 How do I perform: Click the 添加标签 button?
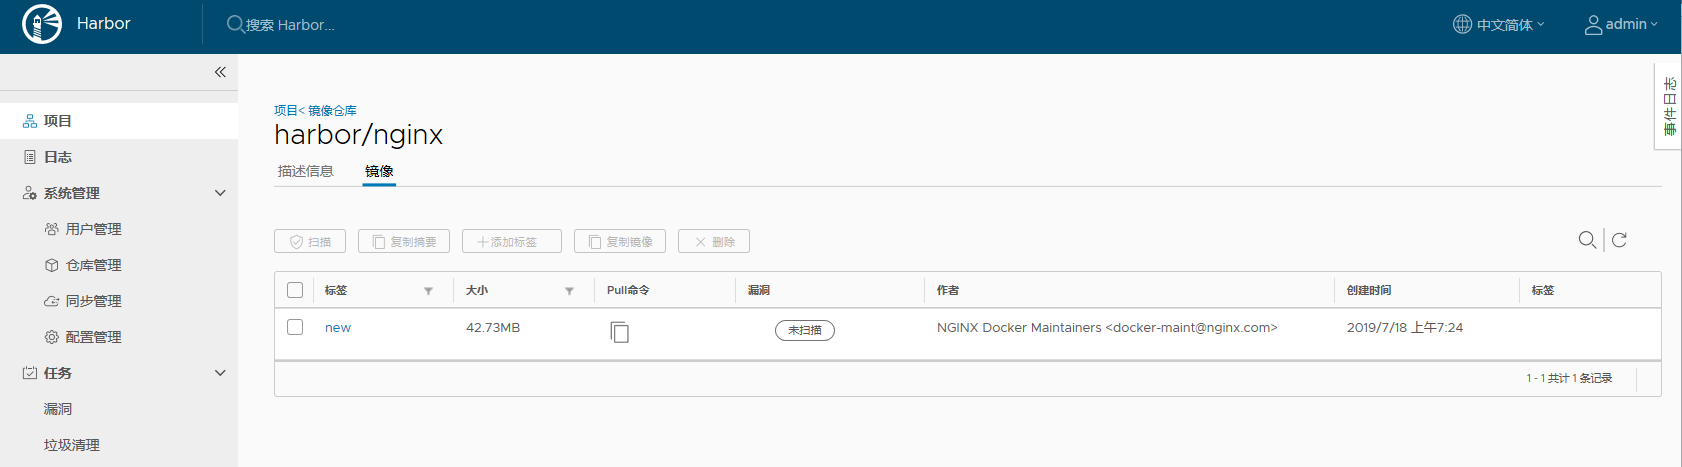pyautogui.click(x=512, y=241)
